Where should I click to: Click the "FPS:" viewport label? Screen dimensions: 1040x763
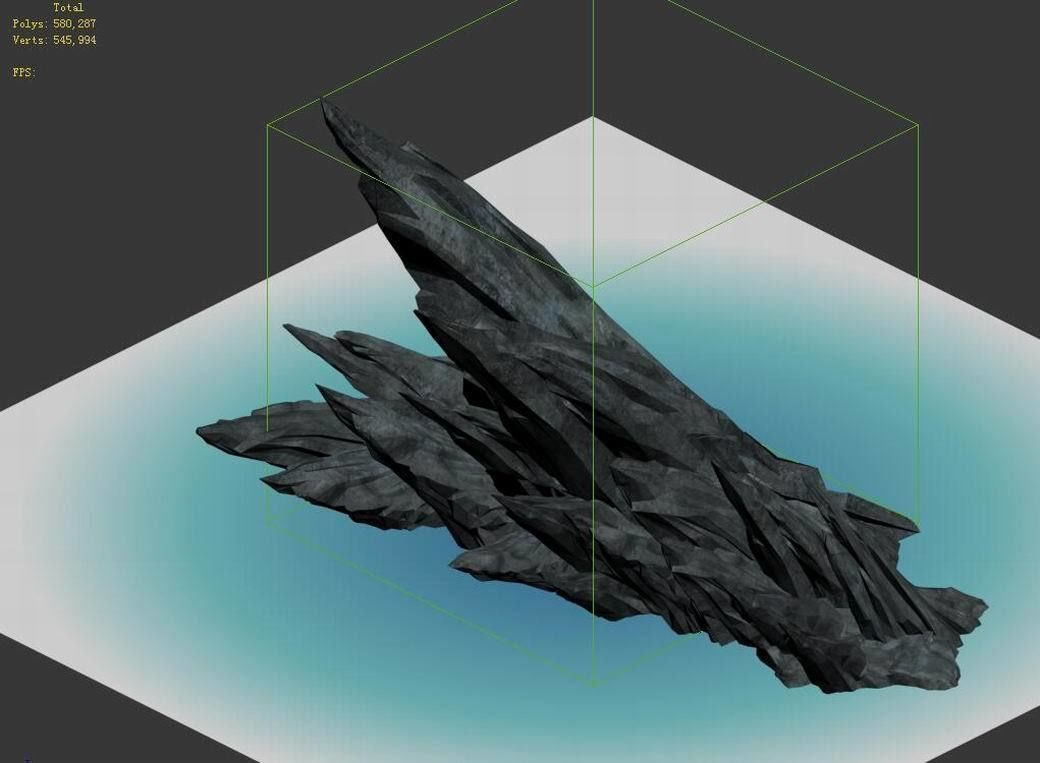coord(24,72)
